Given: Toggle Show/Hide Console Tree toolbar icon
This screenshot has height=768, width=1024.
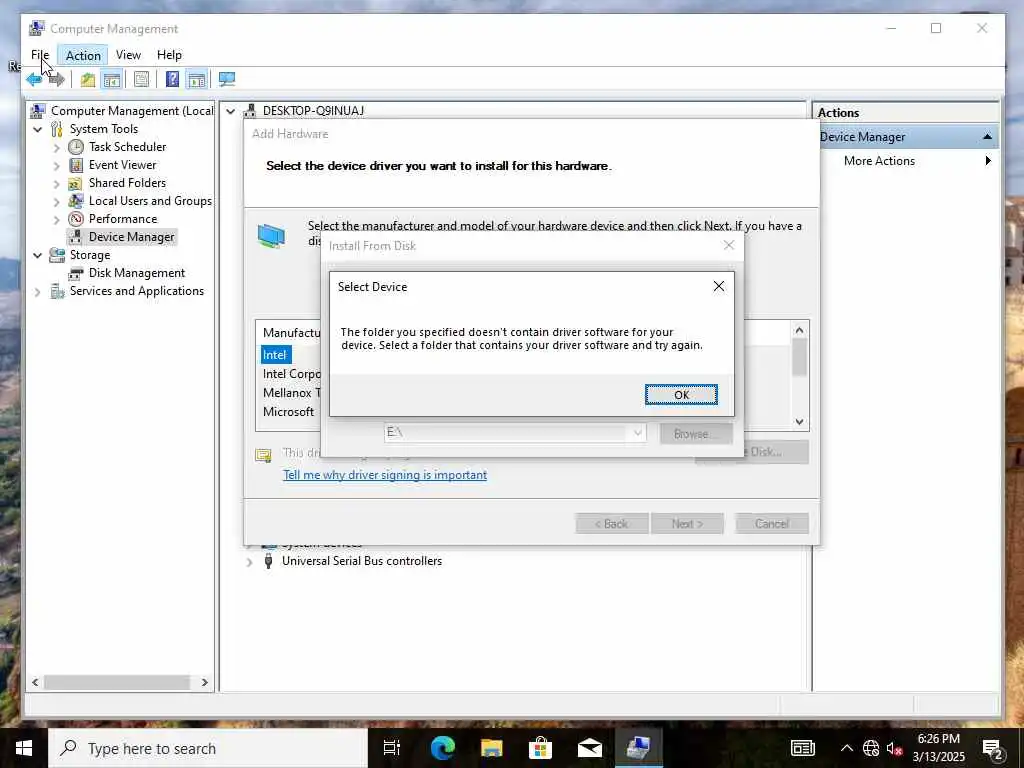Looking at the screenshot, I should [x=112, y=80].
